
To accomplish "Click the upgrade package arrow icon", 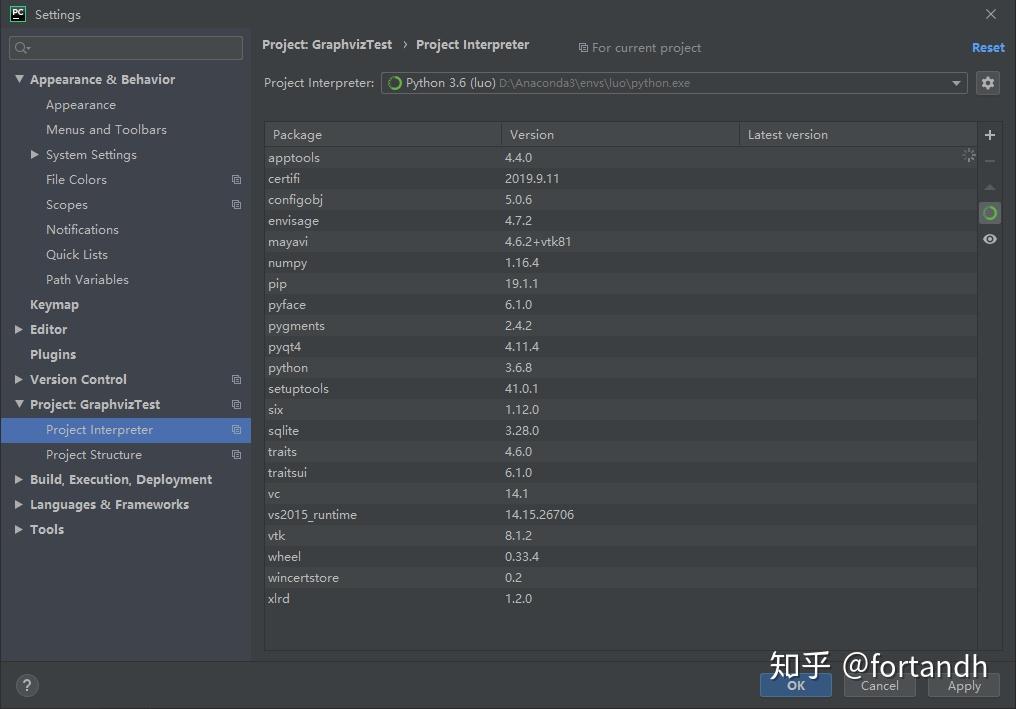I will click(x=989, y=186).
